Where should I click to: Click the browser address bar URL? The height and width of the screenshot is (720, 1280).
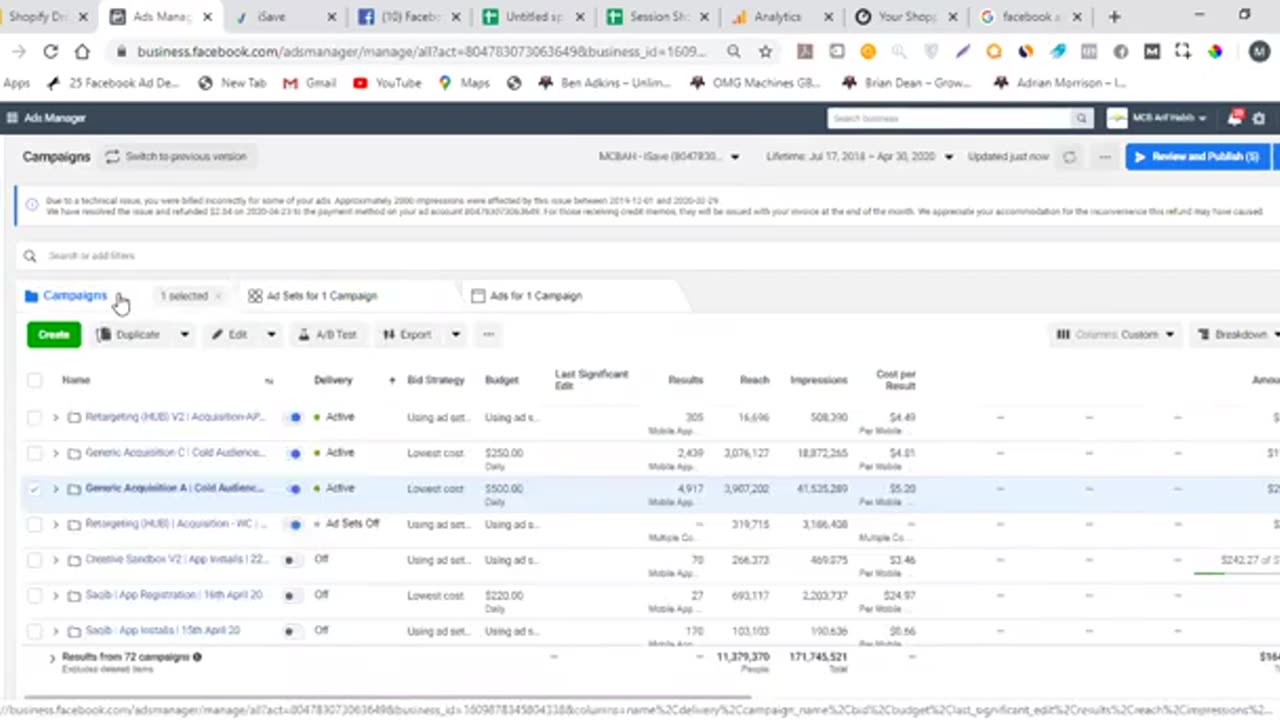pos(422,52)
